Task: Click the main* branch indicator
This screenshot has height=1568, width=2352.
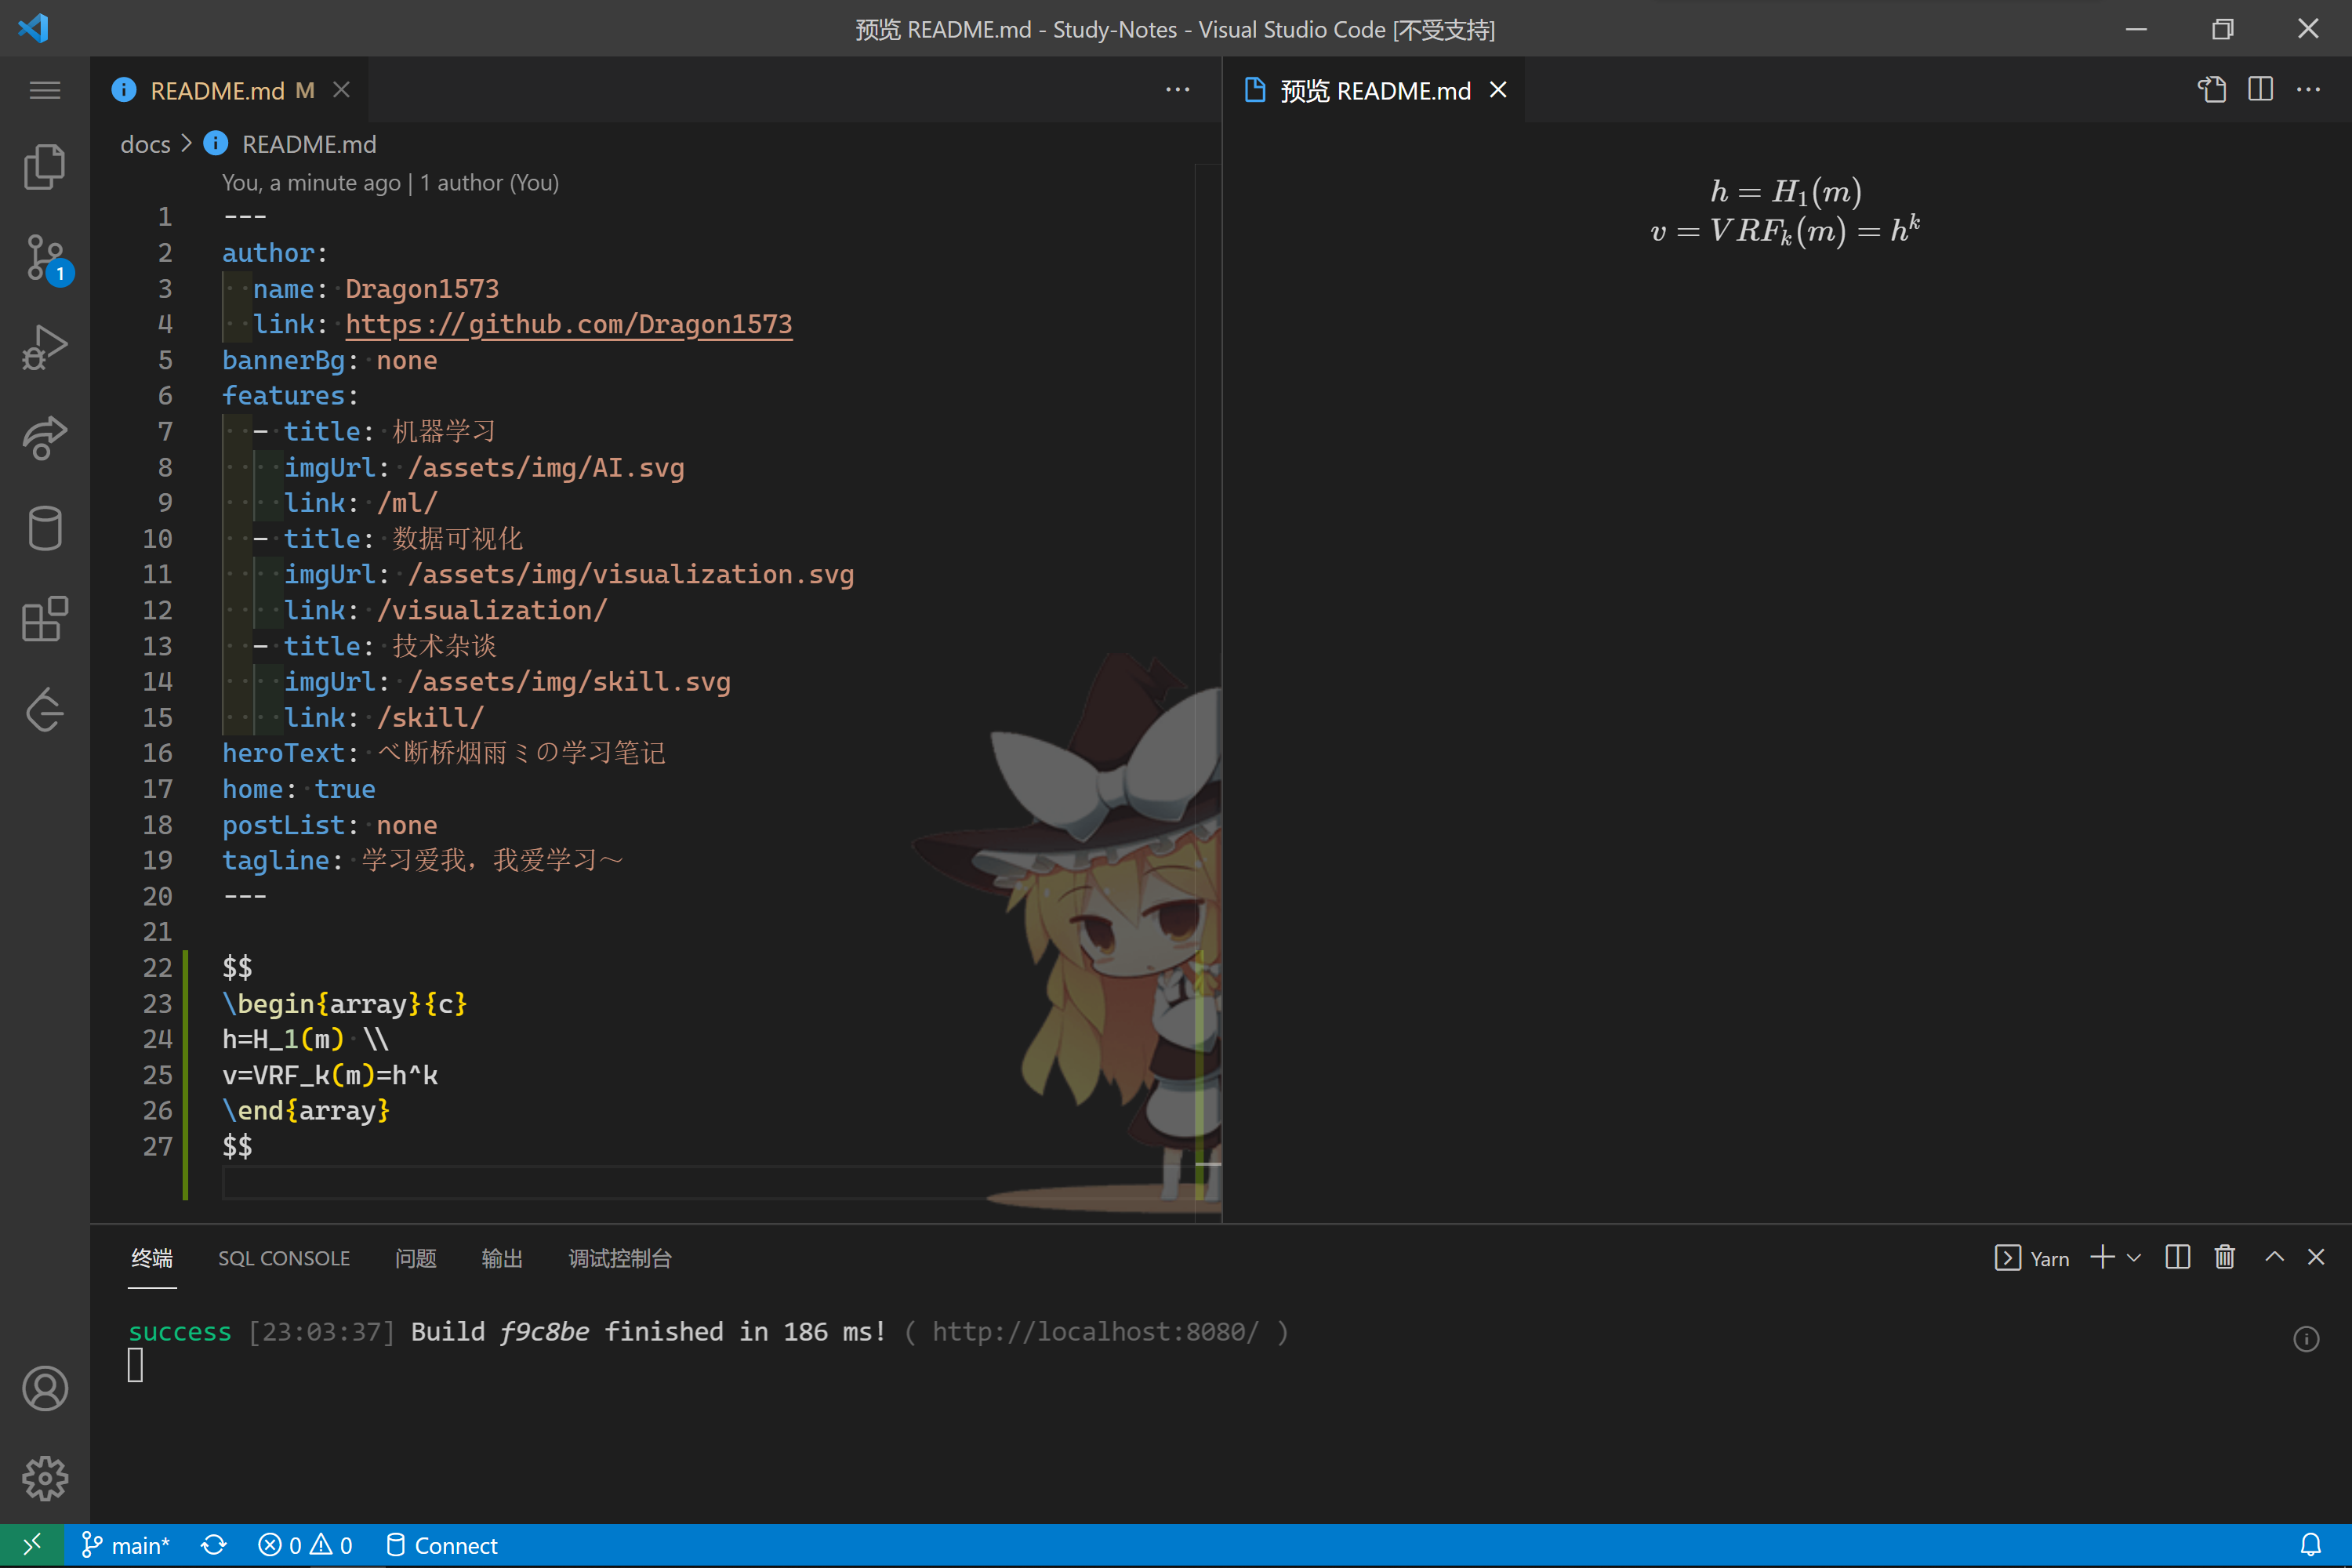Action: click(126, 1545)
